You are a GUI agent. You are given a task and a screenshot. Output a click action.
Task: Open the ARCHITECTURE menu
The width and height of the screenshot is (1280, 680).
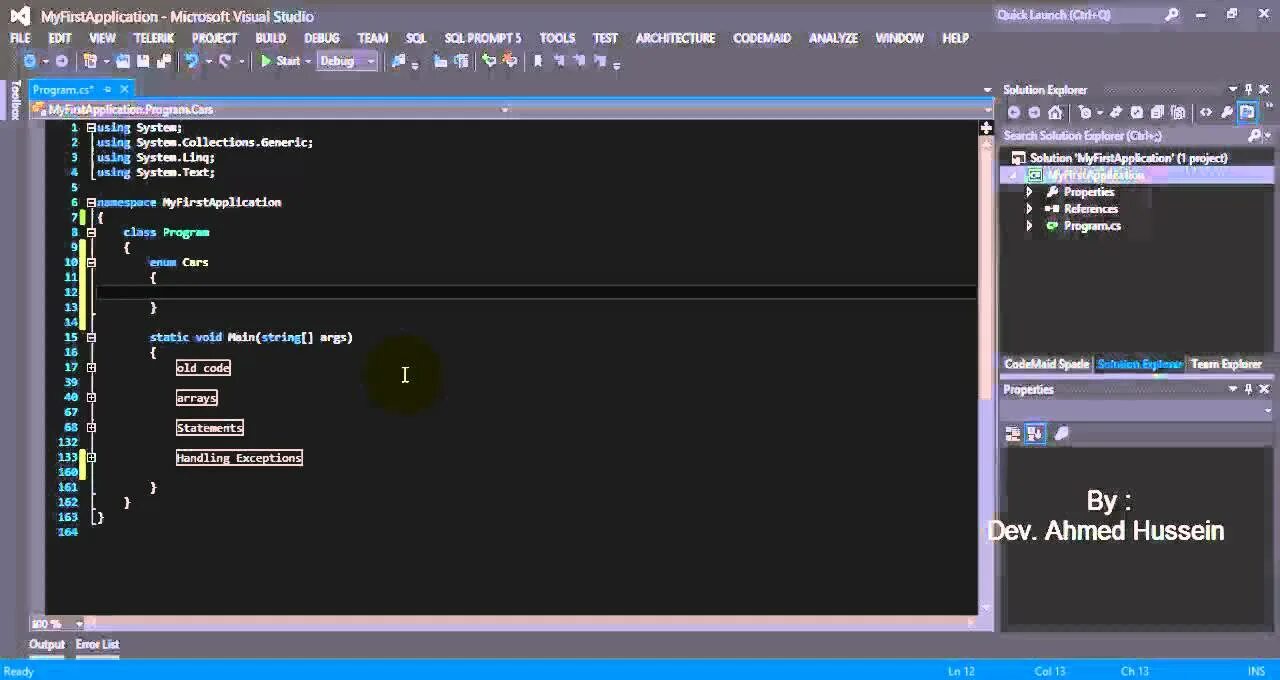pyautogui.click(x=676, y=38)
